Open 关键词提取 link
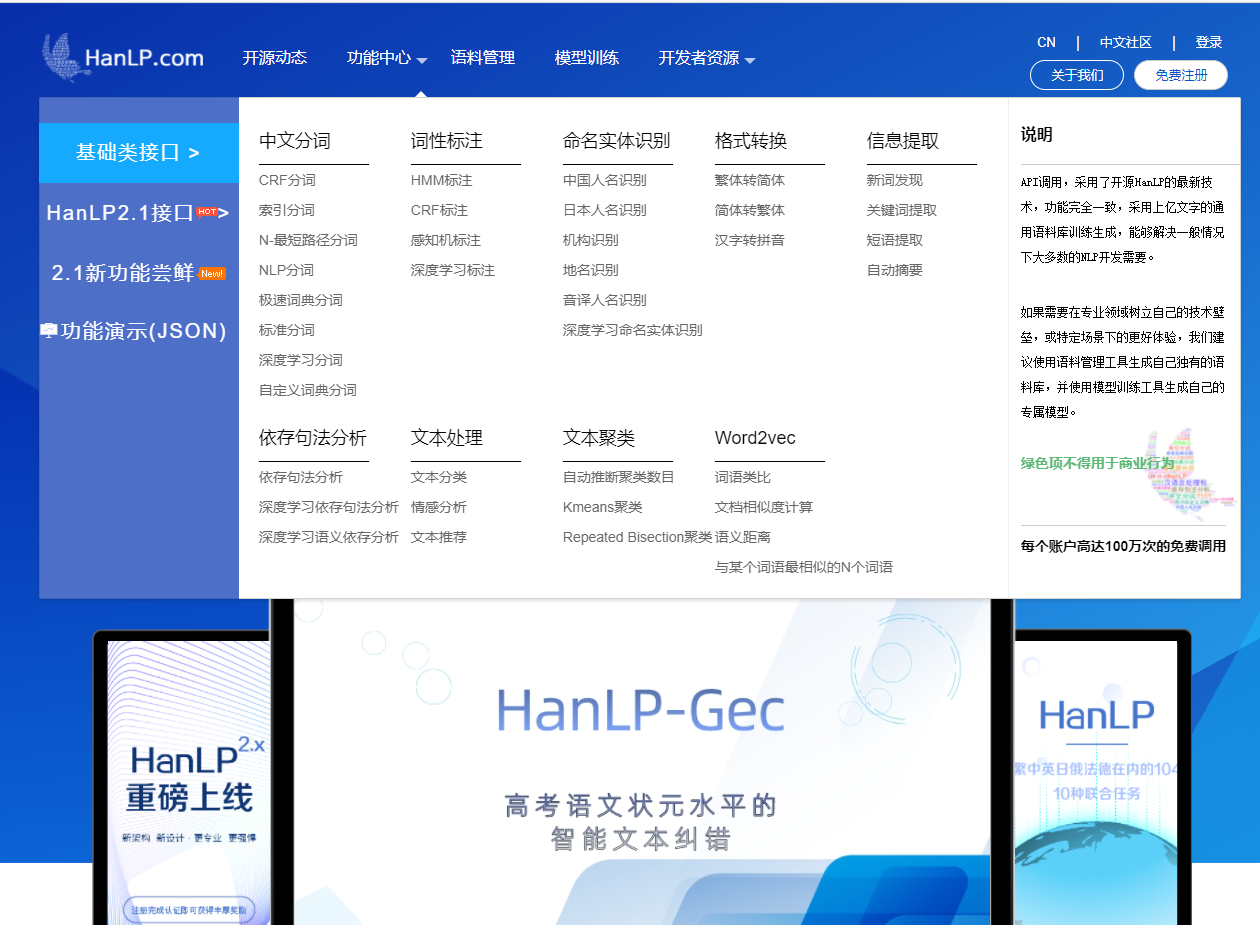Image resolution: width=1260 pixels, height=925 pixels. click(x=902, y=210)
